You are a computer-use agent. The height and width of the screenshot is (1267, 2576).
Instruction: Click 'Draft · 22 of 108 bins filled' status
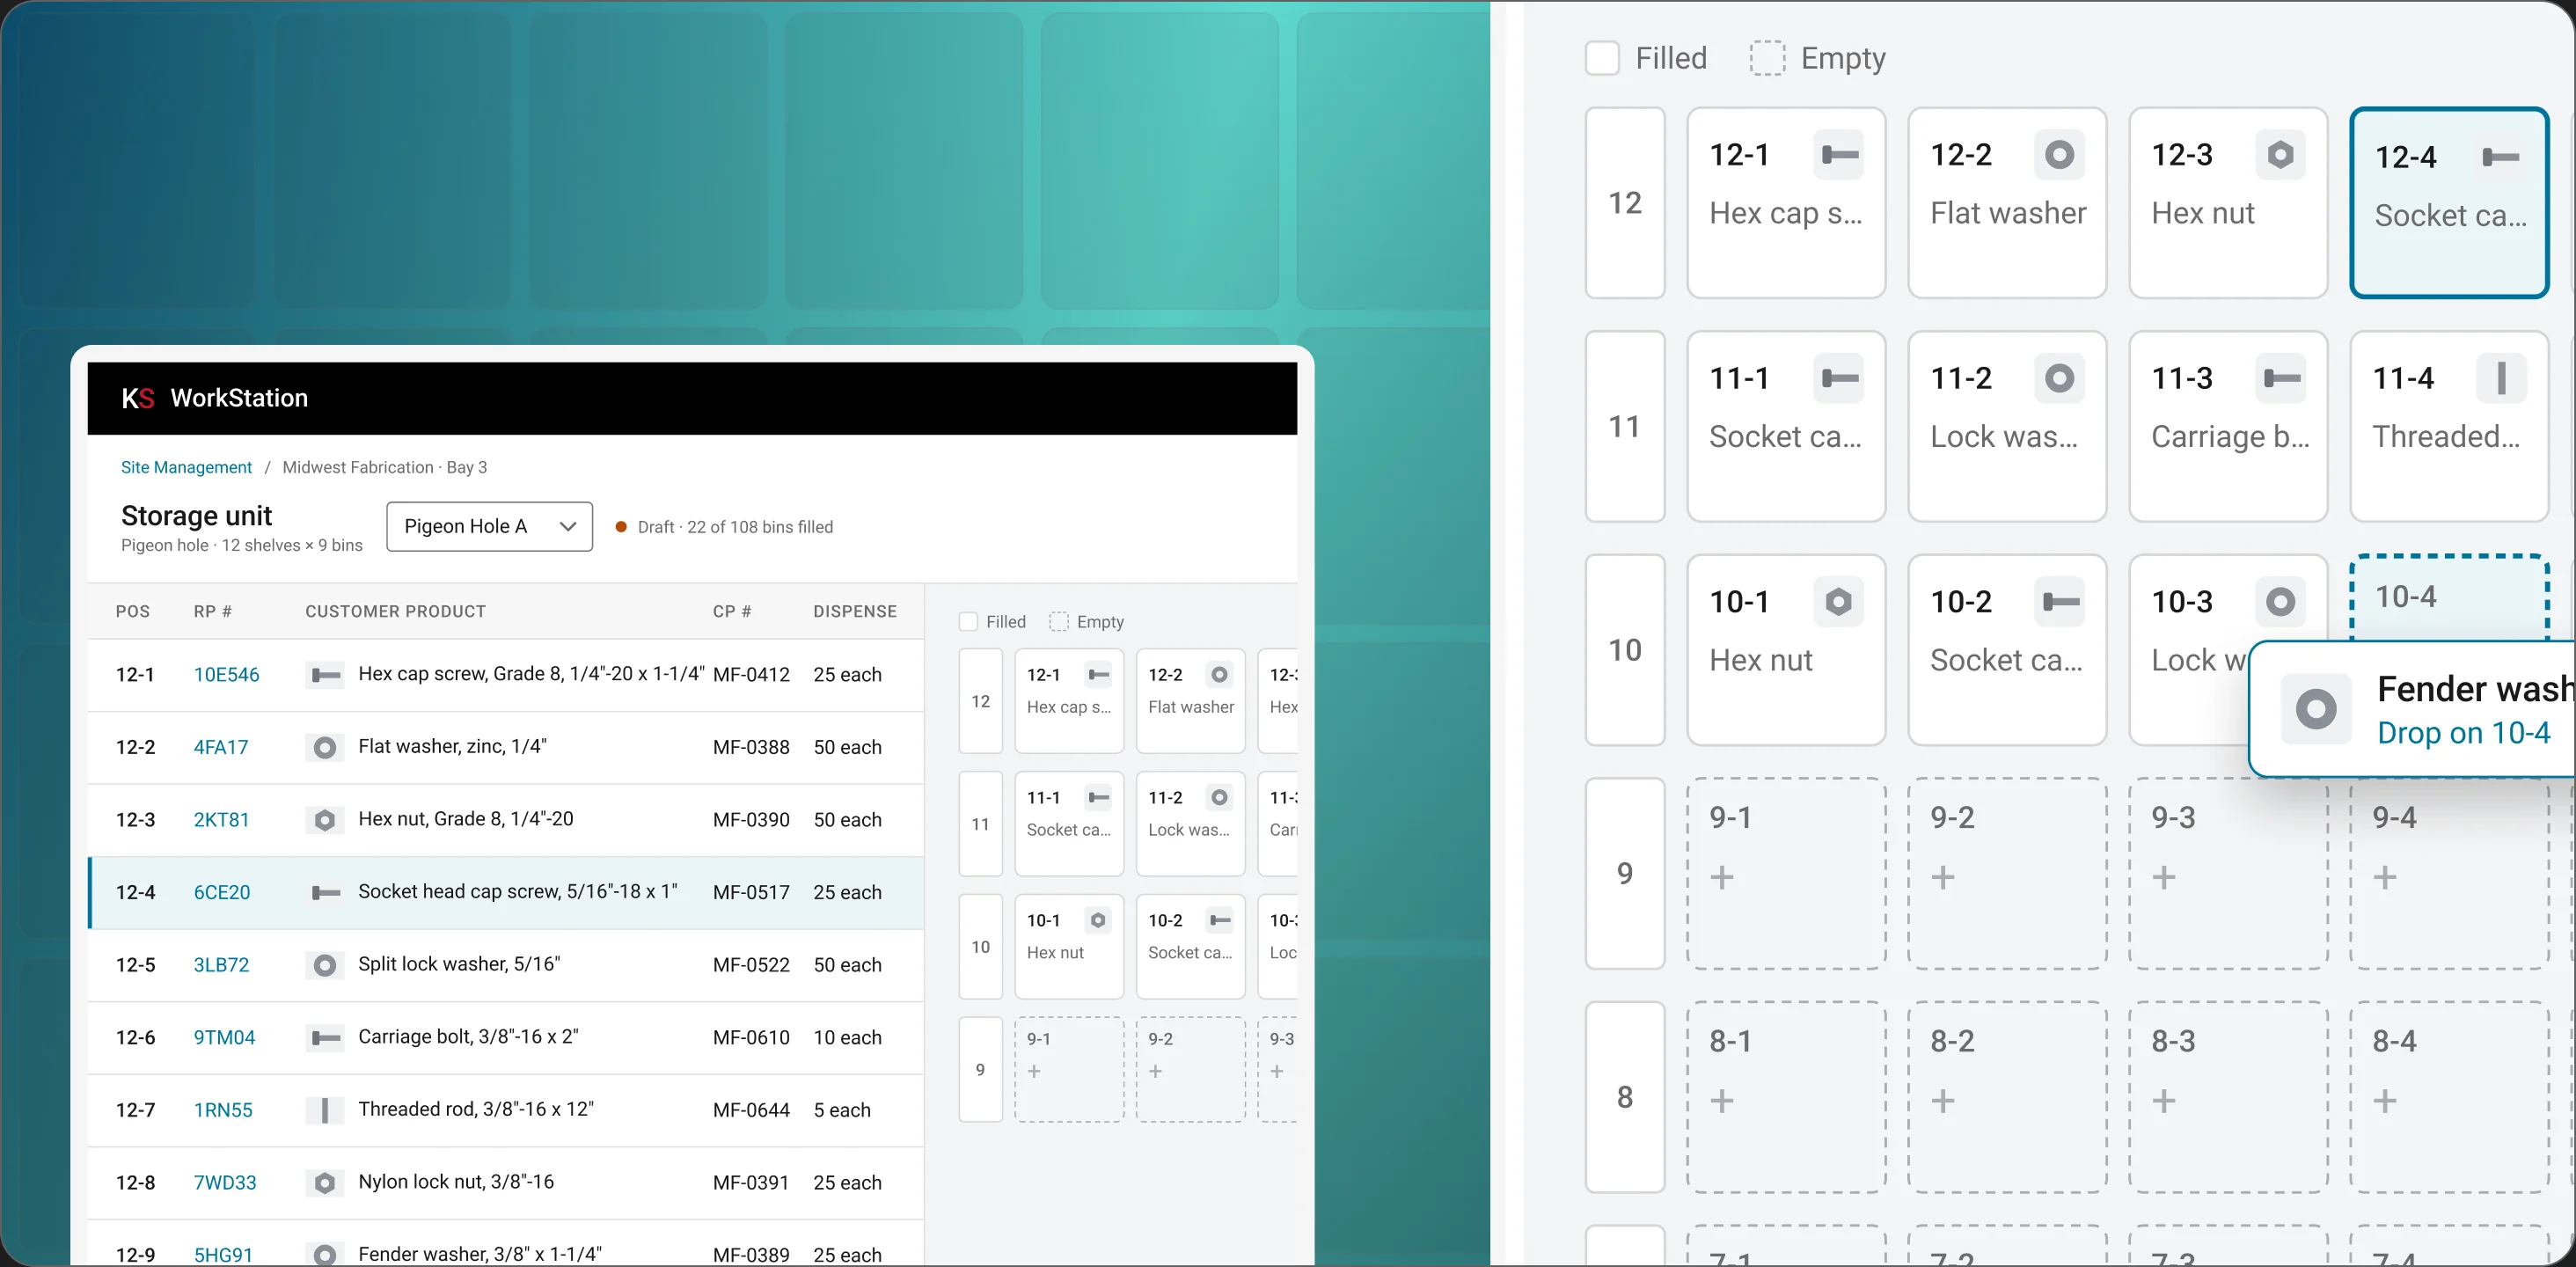coord(724,527)
